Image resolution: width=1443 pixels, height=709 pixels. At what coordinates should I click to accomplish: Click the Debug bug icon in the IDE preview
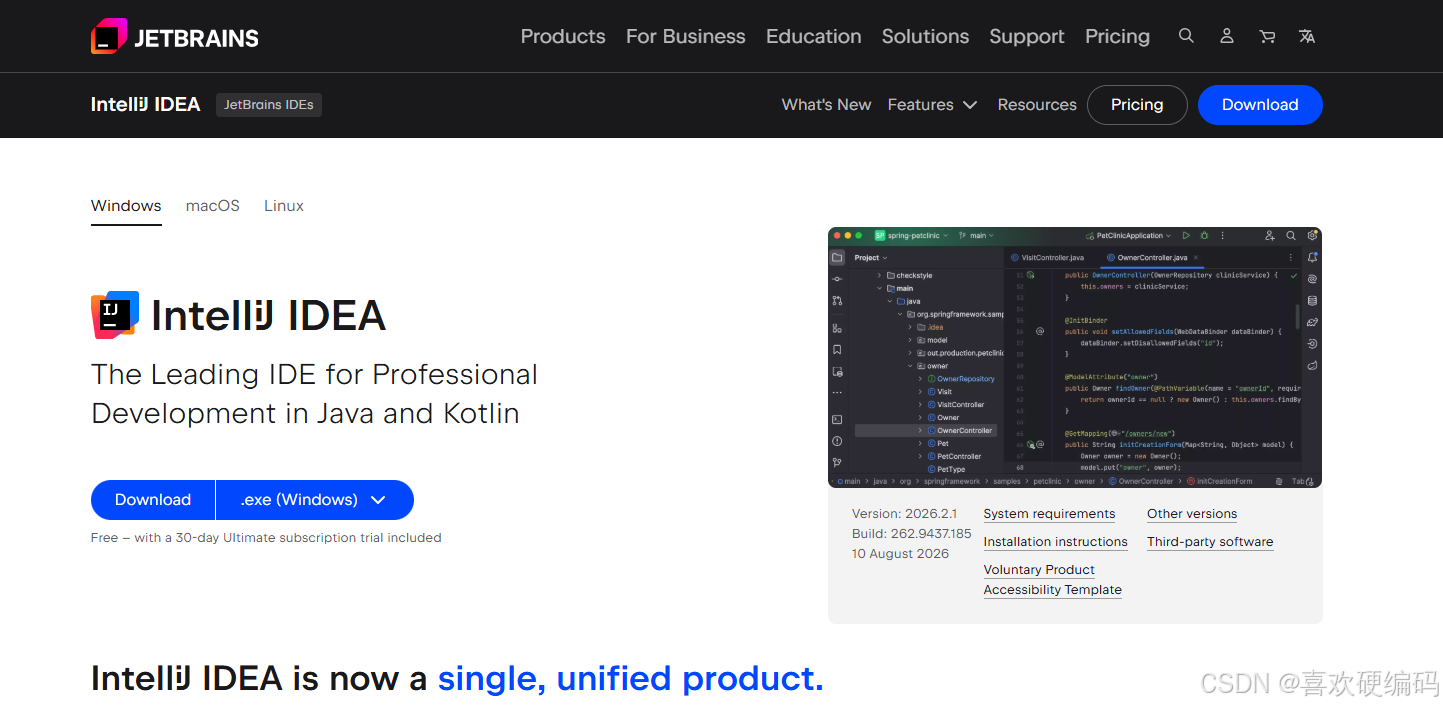(x=1204, y=236)
